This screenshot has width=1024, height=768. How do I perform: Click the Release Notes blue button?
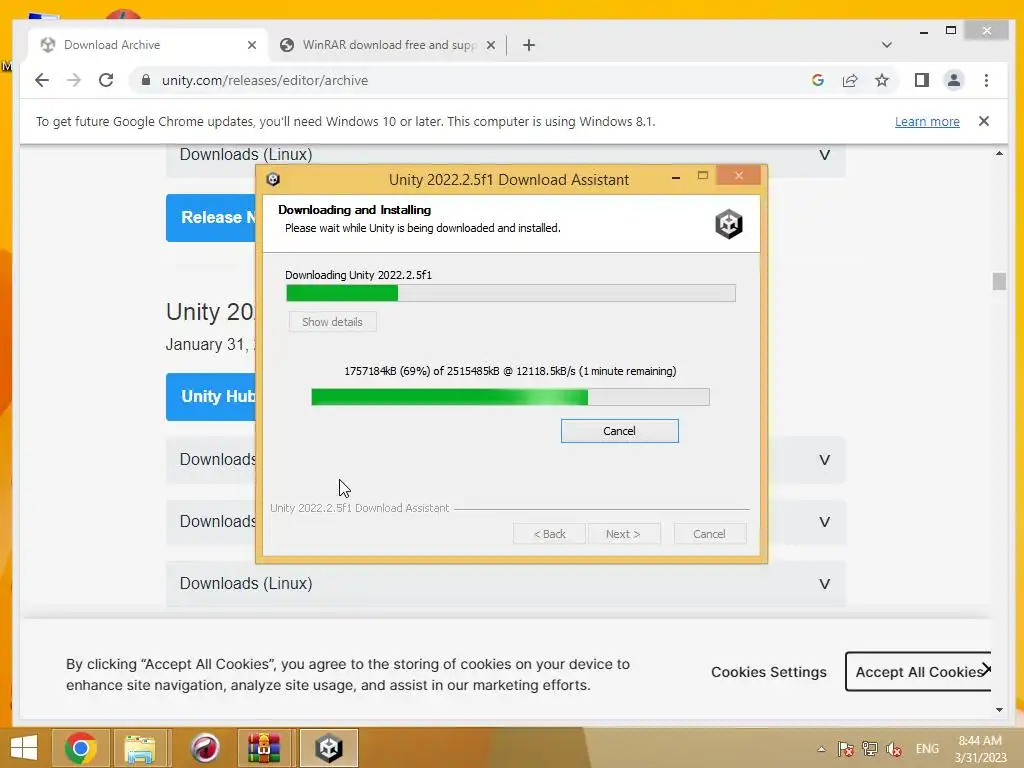(x=211, y=217)
